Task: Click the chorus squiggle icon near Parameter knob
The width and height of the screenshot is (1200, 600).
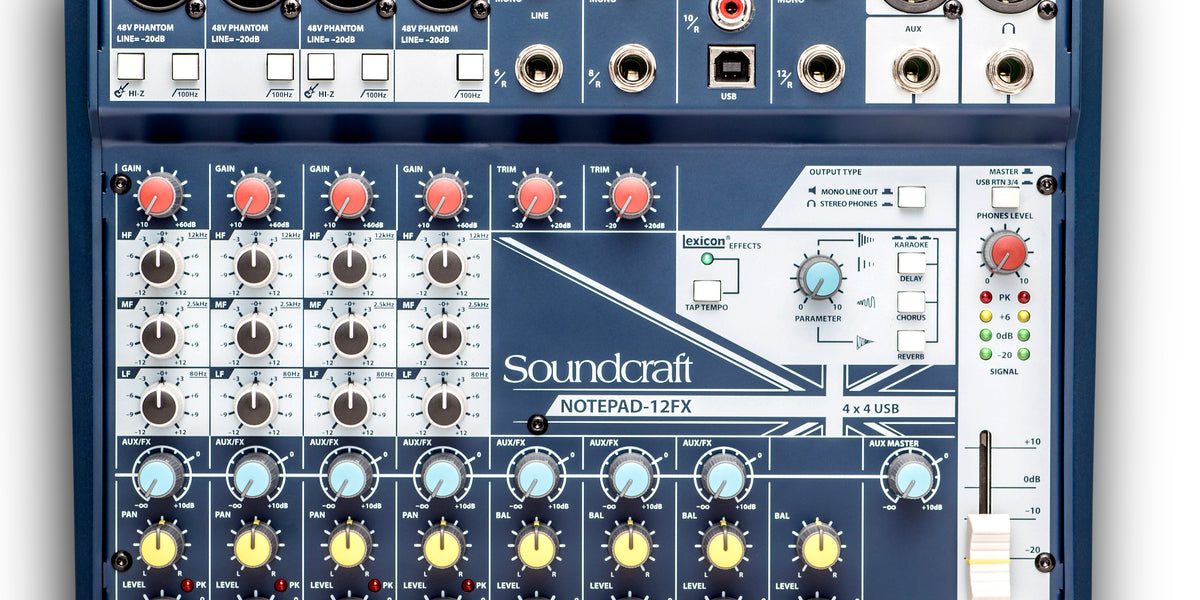Action: [863, 300]
